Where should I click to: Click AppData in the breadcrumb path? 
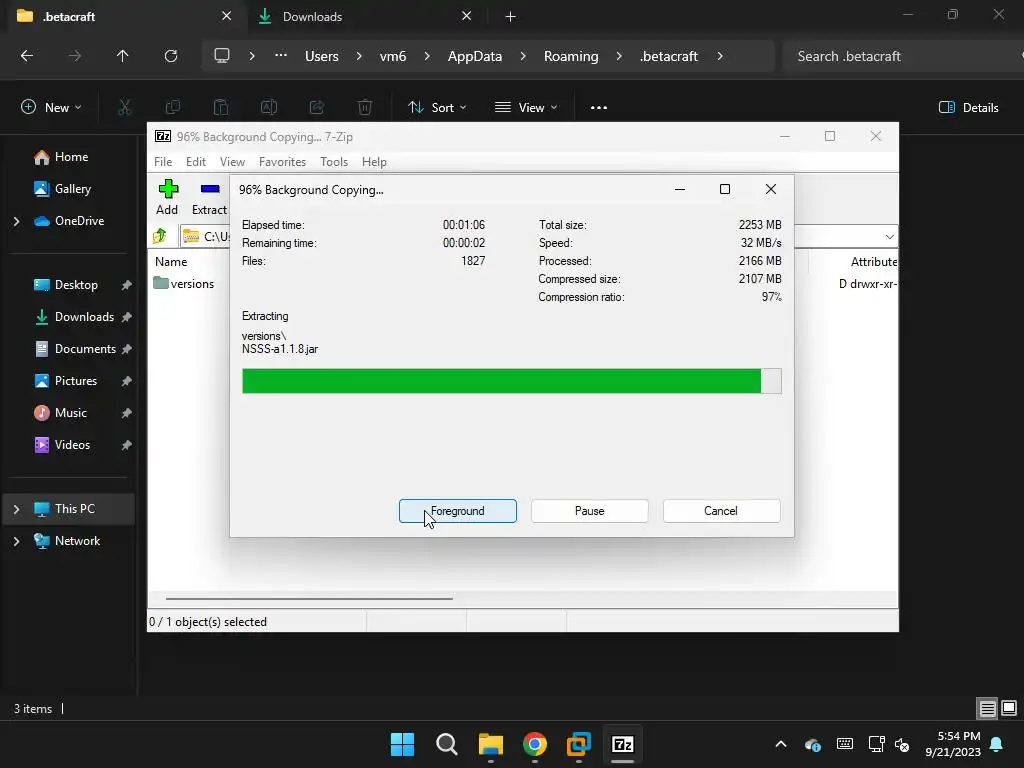475,56
